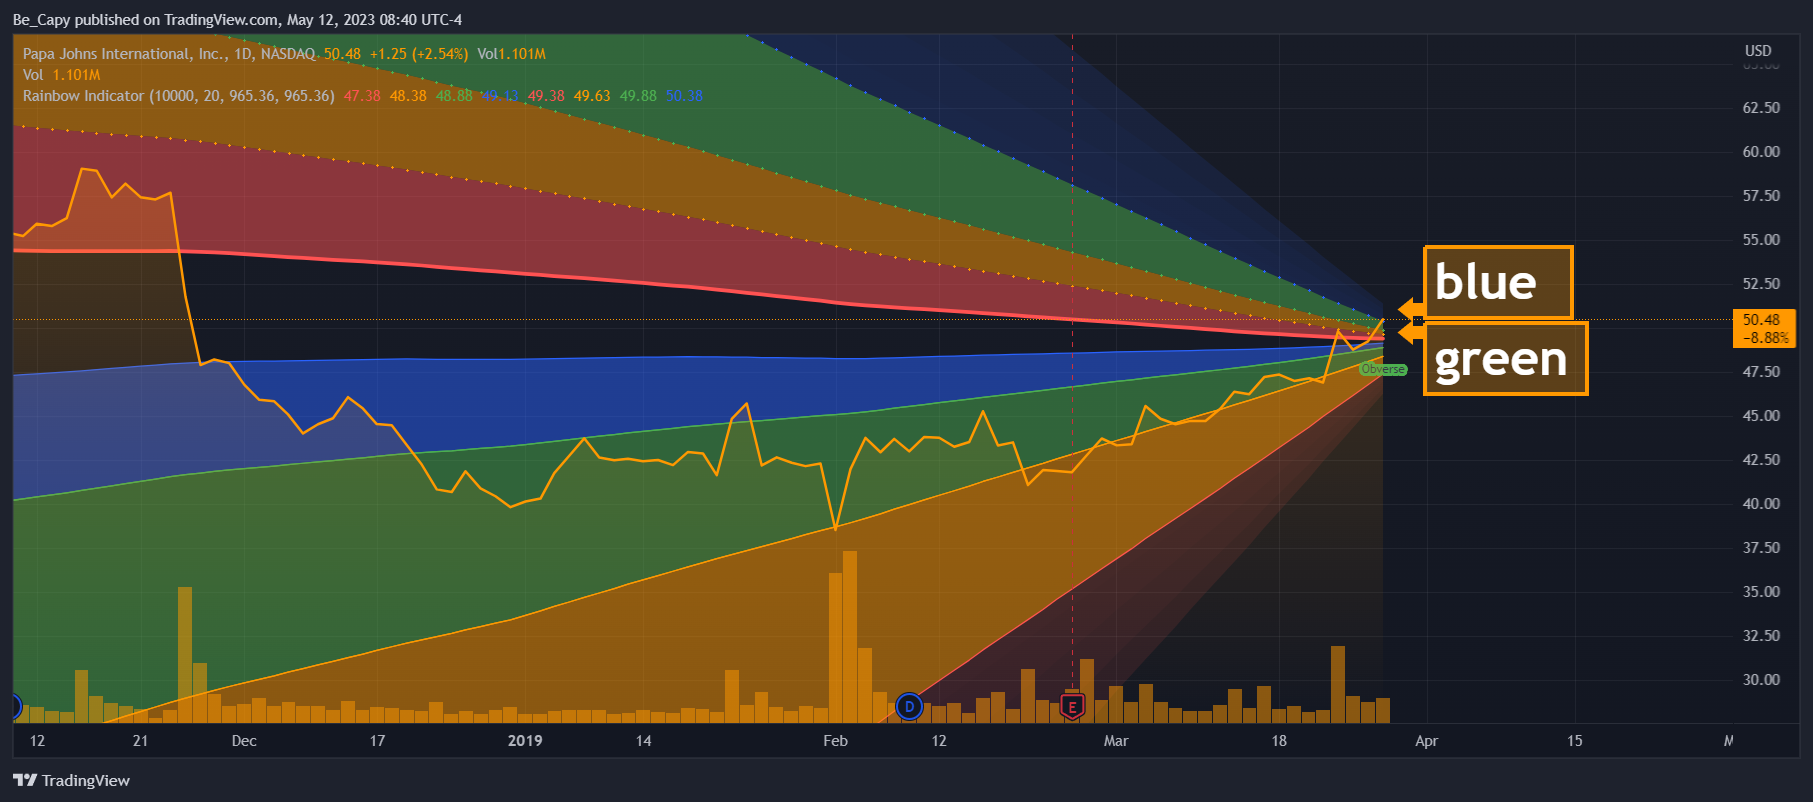Screen dimensions: 1813x802
Task: Click the 'Dec' date axis label
Action: pyautogui.click(x=244, y=741)
